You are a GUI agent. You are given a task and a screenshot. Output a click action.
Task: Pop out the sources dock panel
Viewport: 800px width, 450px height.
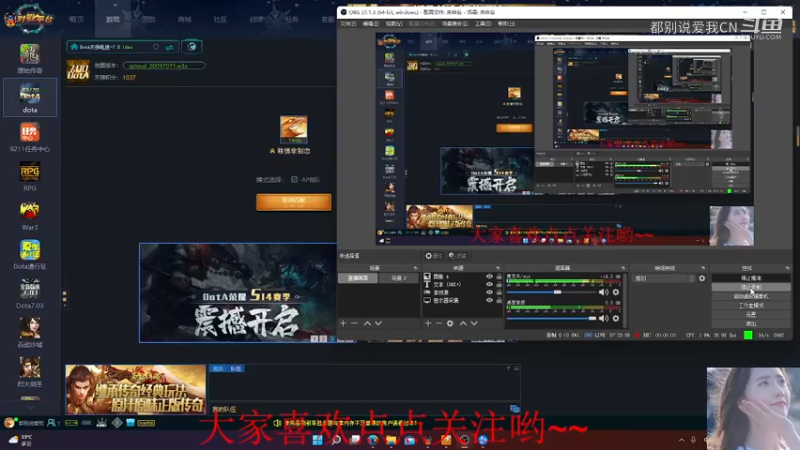pyautogui.click(x=498, y=268)
